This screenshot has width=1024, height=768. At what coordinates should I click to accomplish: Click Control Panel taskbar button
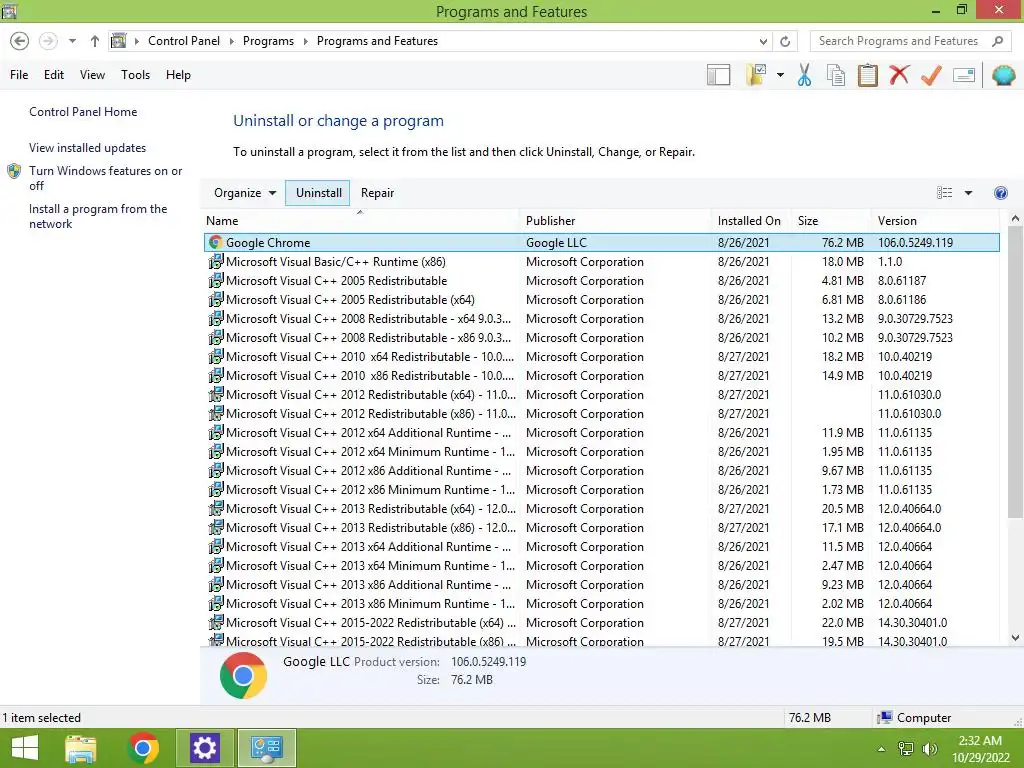point(266,748)
